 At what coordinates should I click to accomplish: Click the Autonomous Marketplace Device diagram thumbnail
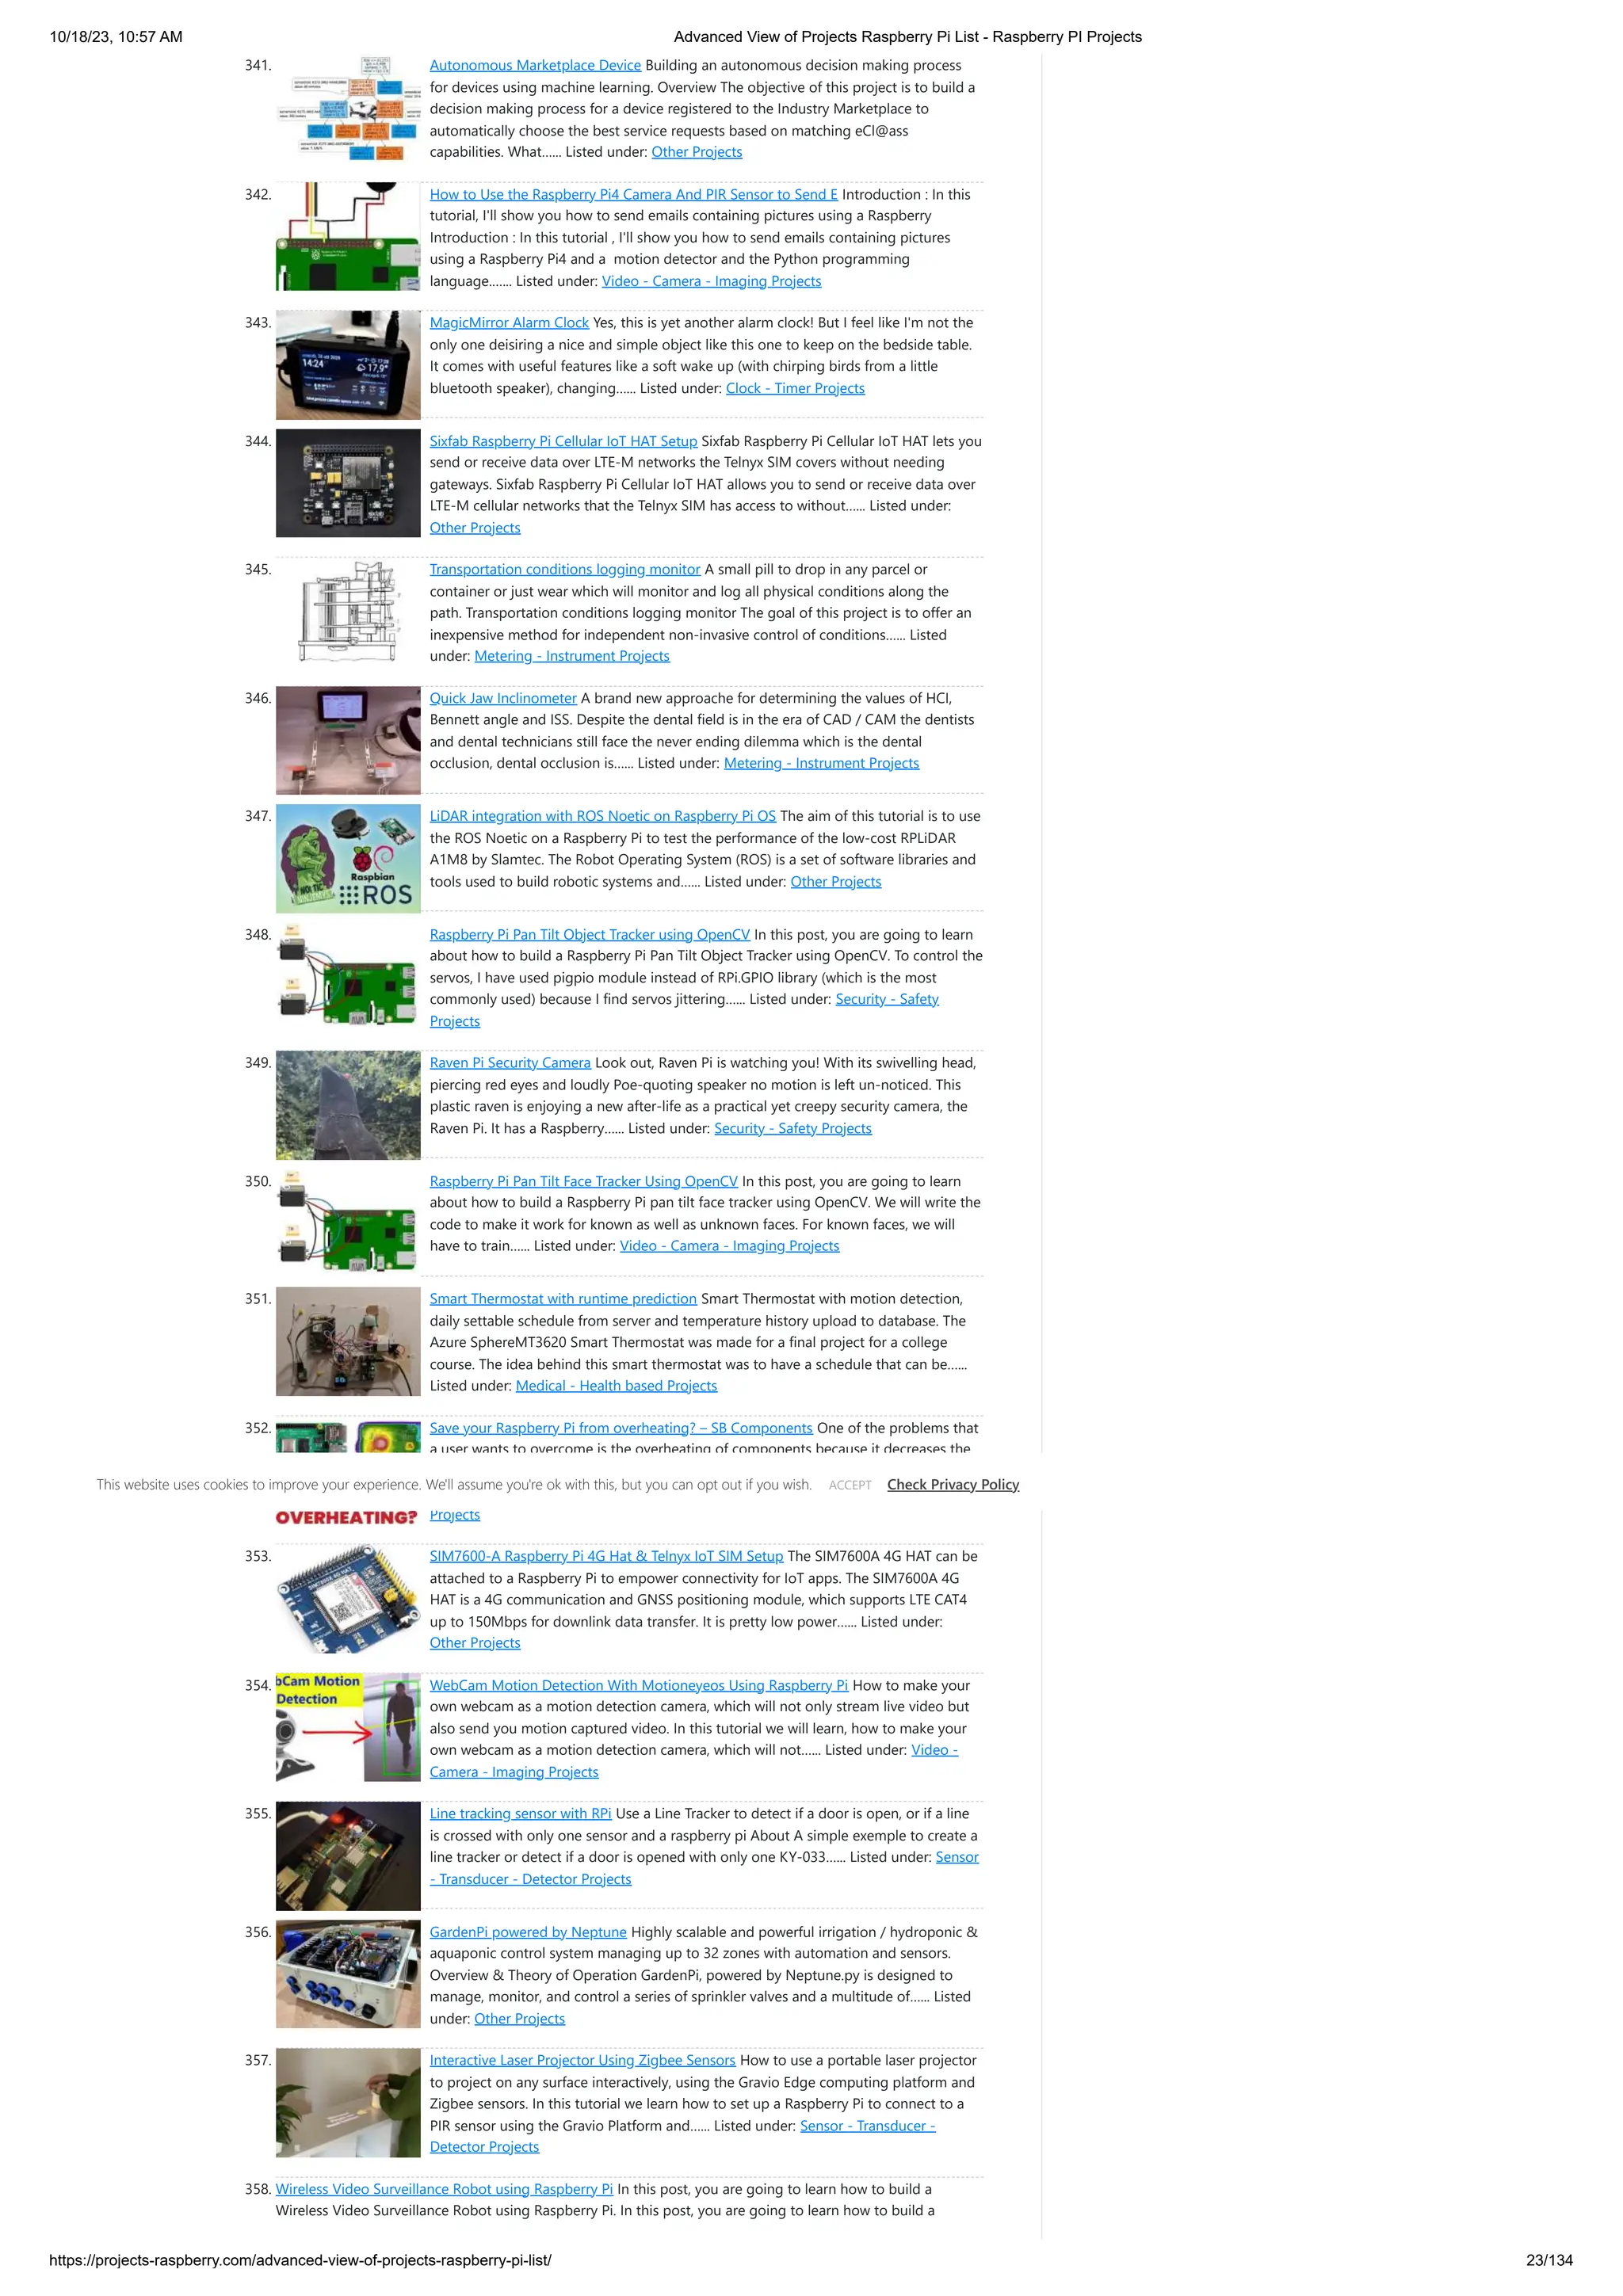click(348, 109)
